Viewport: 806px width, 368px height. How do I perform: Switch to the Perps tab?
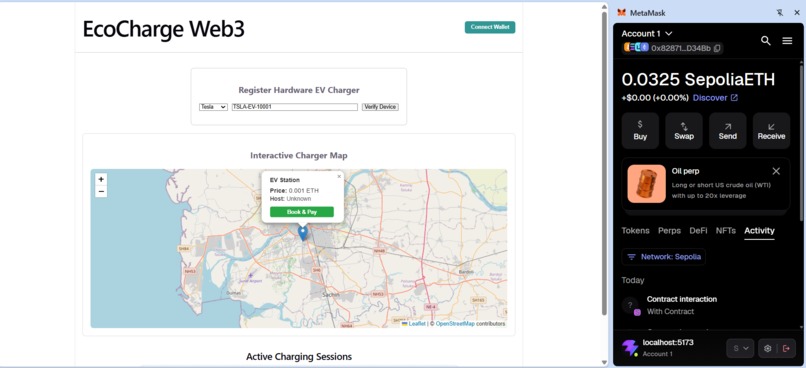coord(669,231)
